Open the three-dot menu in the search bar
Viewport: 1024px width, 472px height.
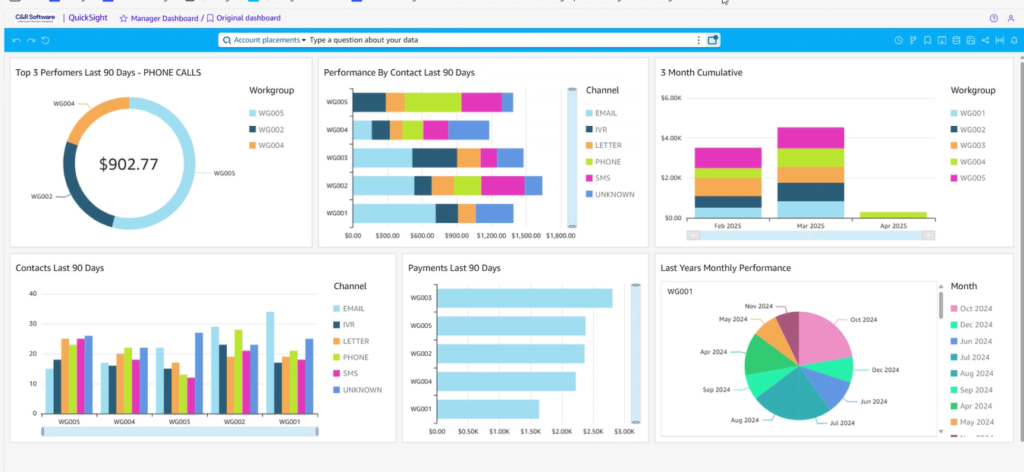coord(698,40)
